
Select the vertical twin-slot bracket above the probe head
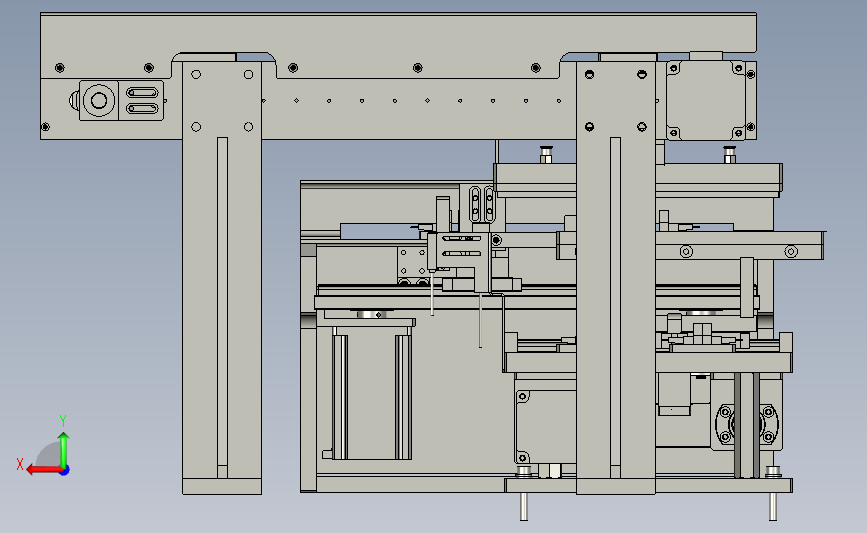(482, 204)
